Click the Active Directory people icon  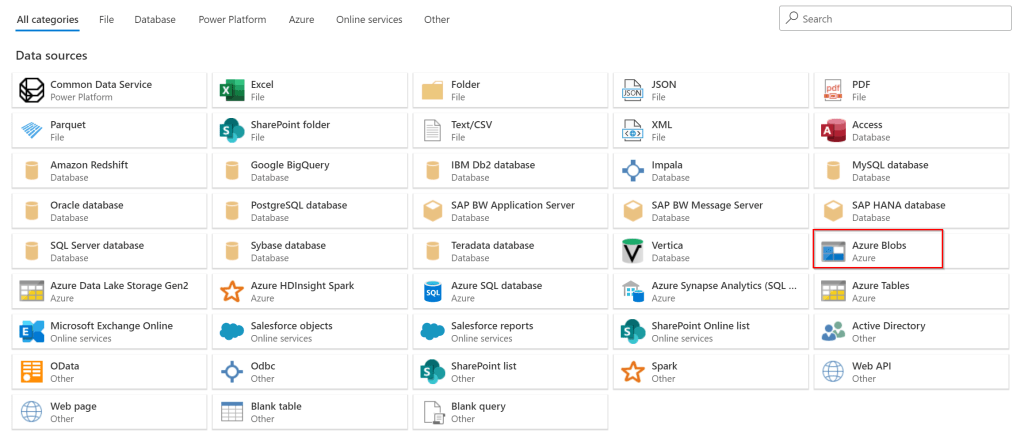tap(833, 332)
